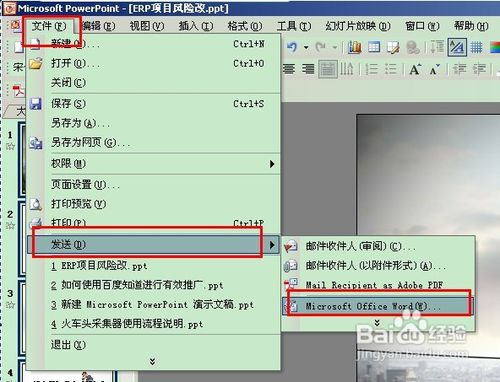500x382 pixels.
Task: Click the Increase Font Size icon
Action: coord(415,69)
